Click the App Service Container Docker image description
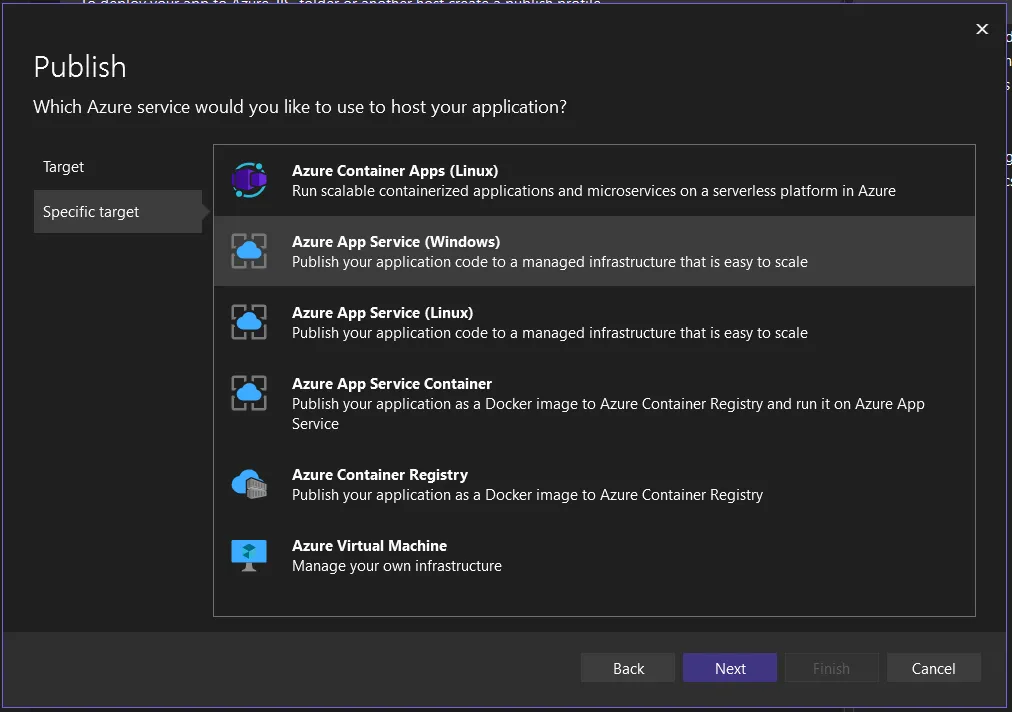Viewport: 1012px width, 712px height. 608,413
